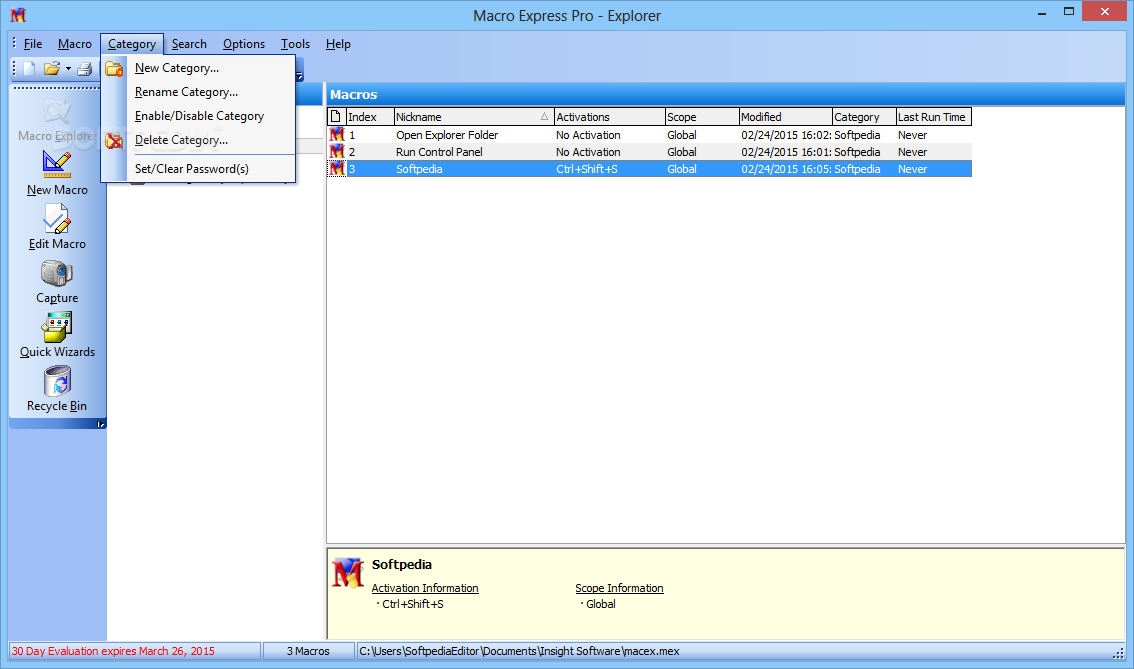The height and width of the screenshot is (669, 1134).
Task: Open the dropdown arrow beside Open folder
Action: (x=68, y=69)
